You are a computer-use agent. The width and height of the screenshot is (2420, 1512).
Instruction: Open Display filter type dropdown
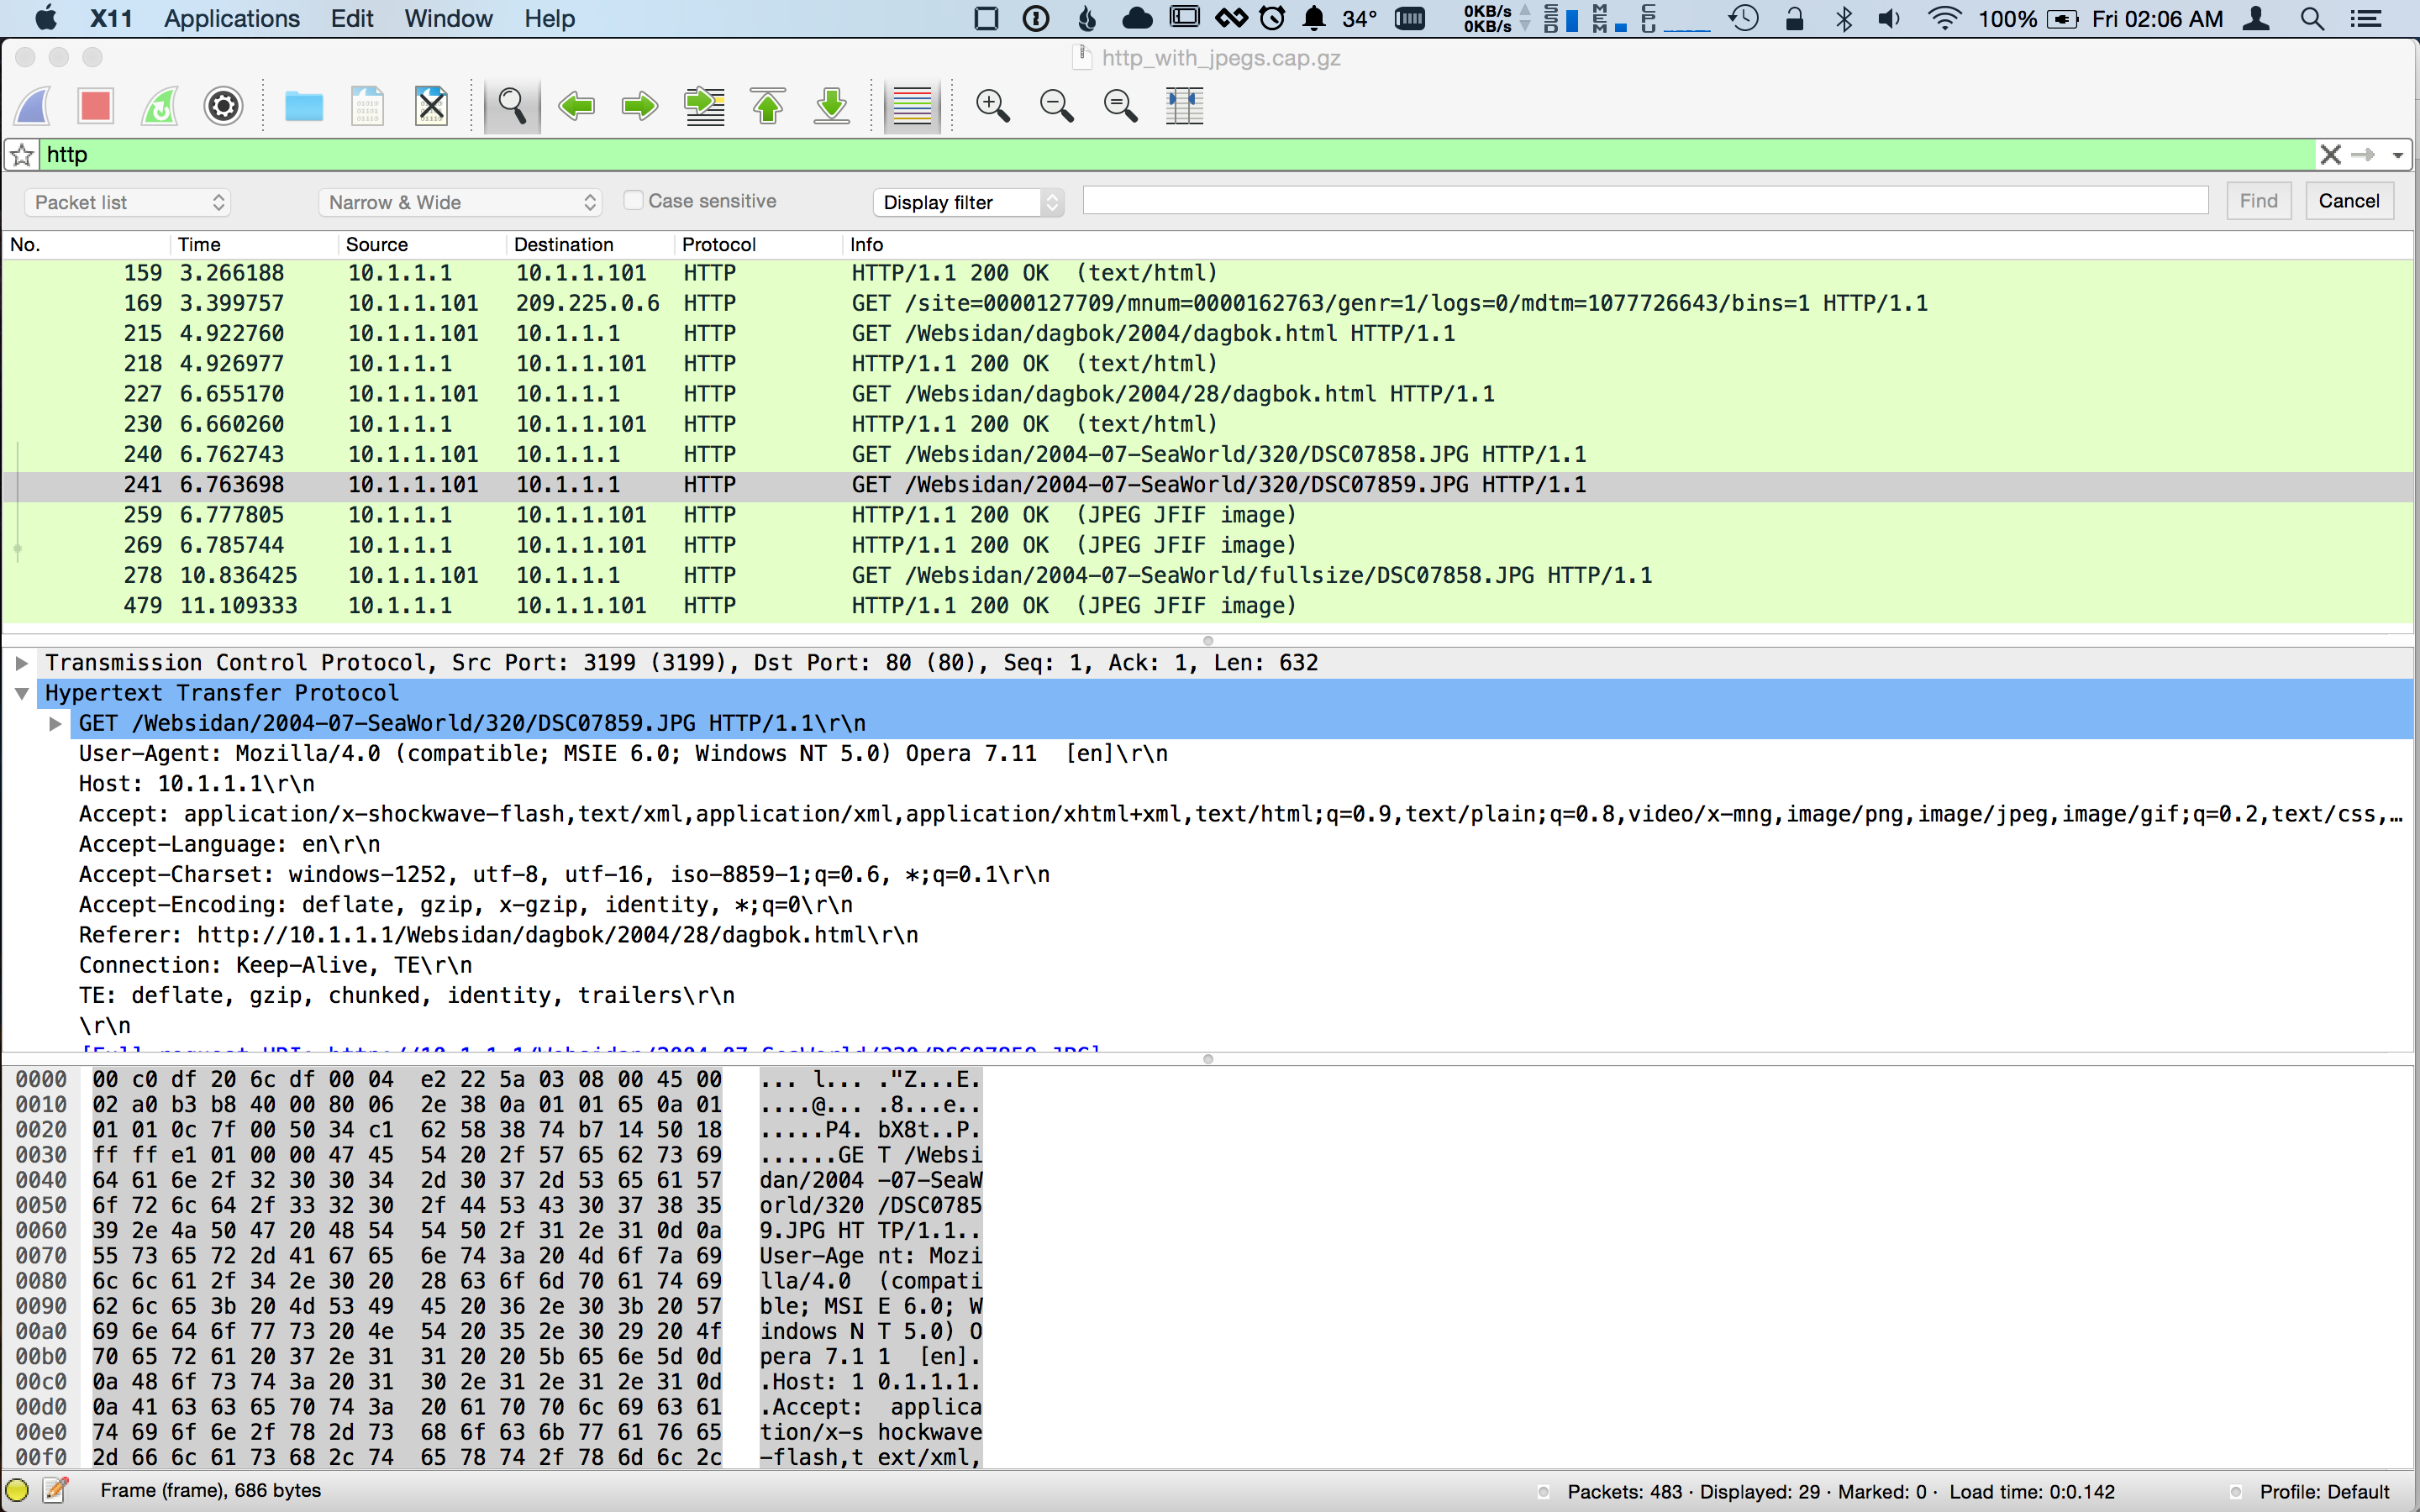pyautogui.click(x=967, y=202)
